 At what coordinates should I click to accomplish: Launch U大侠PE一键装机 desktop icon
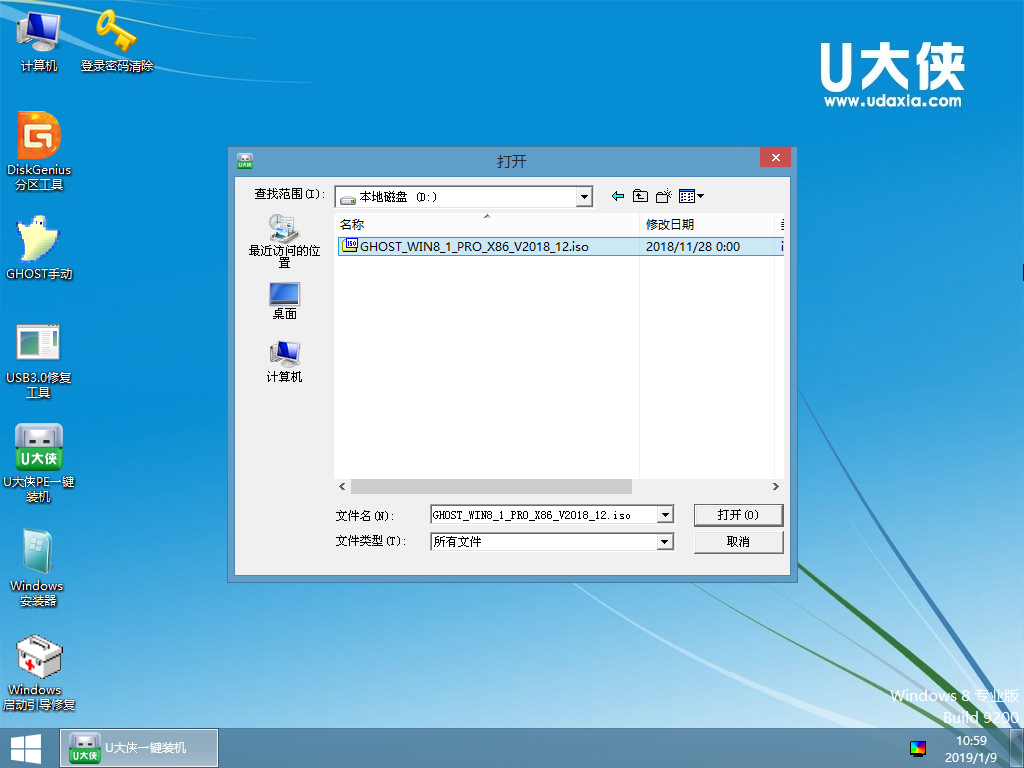(x=39, y=463)
